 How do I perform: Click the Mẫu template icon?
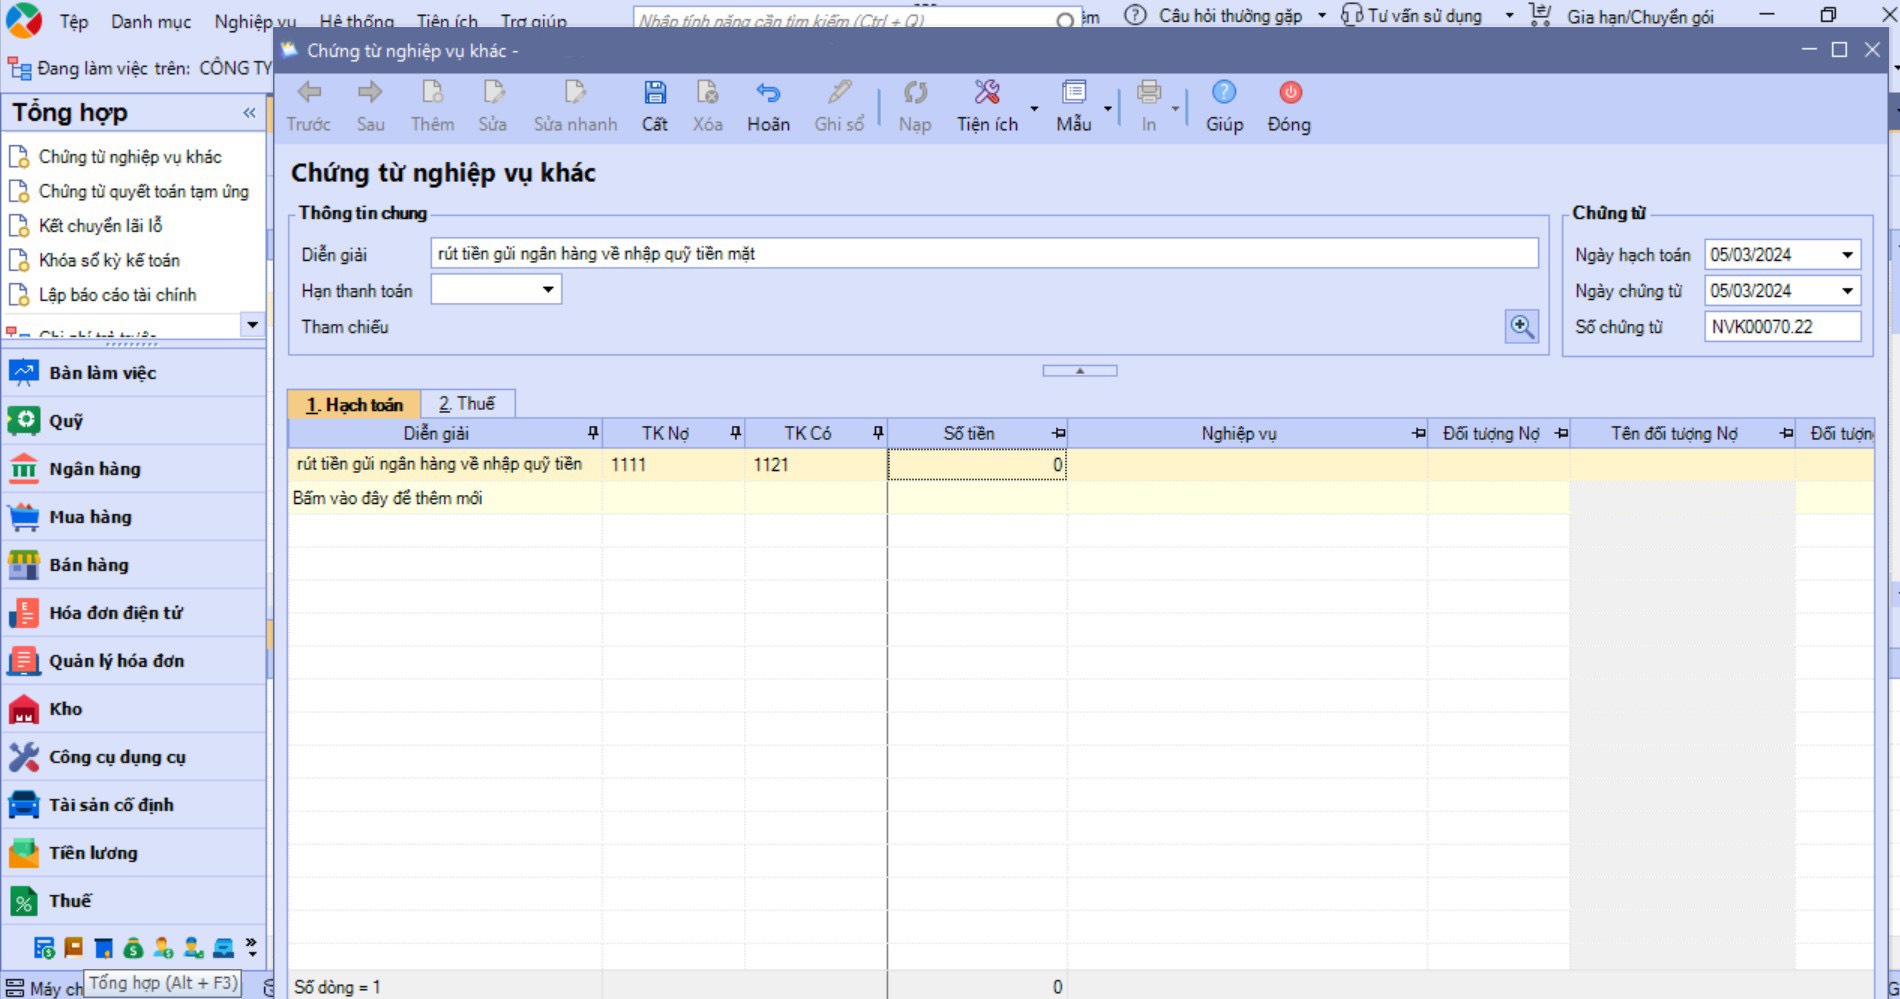point(1073,94)
